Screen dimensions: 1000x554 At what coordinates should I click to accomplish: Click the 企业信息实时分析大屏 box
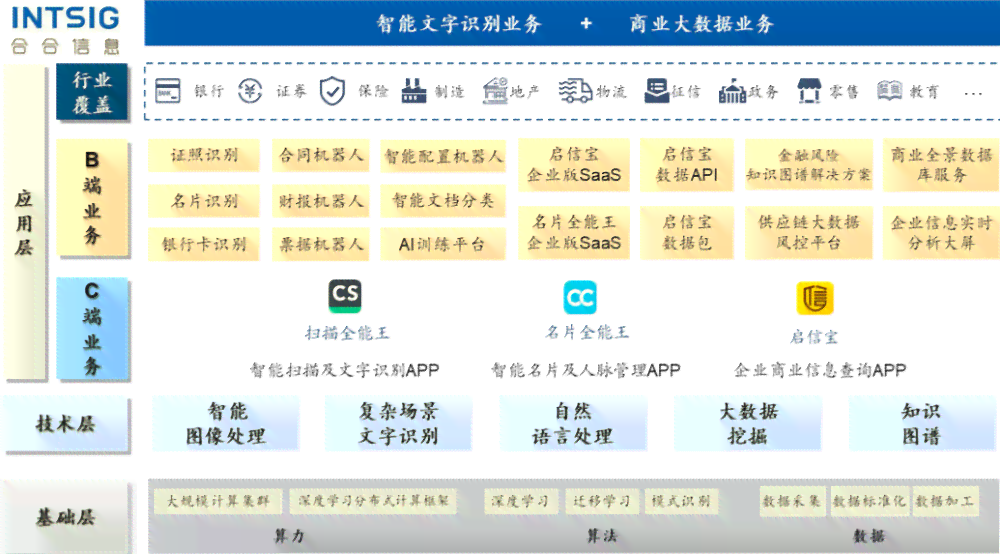point(941,233)
